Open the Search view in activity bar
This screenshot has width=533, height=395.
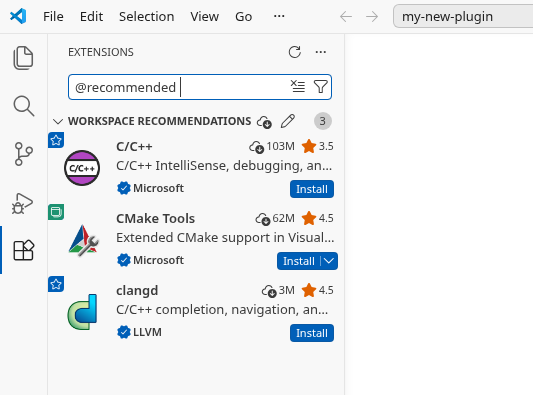[x=23, y=106]
